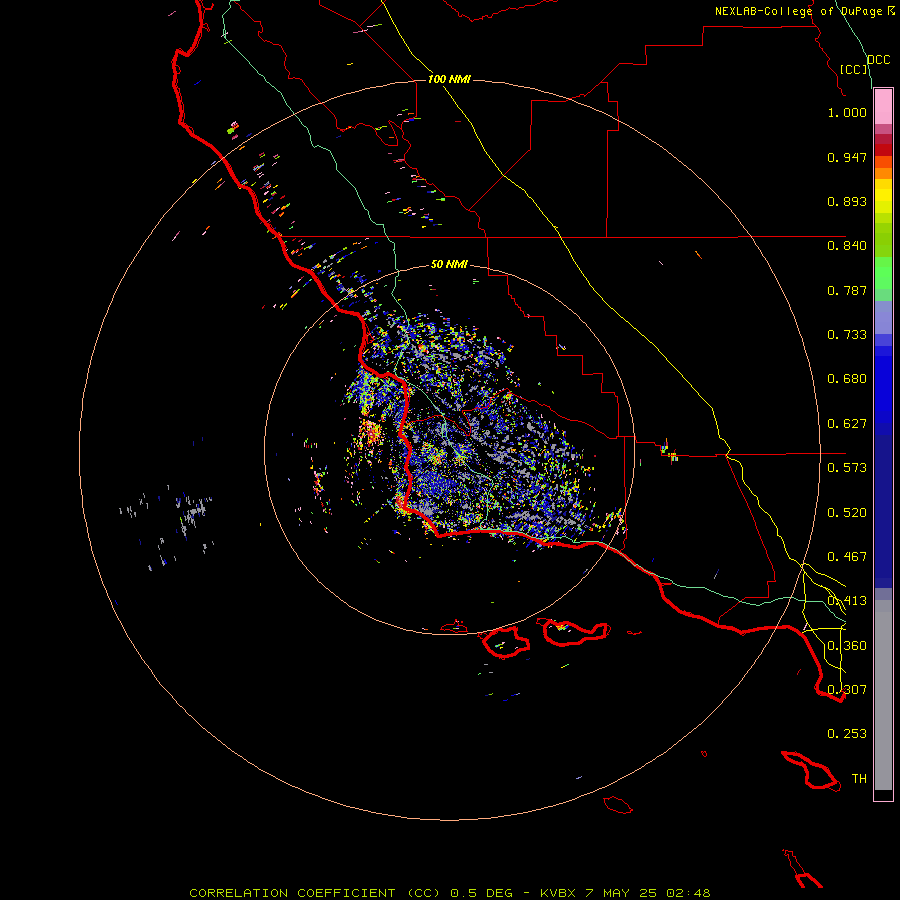Click the 0.840 scale value
Image resolution: width=900 pixels, height=900 pixels.
pos(847,246)
